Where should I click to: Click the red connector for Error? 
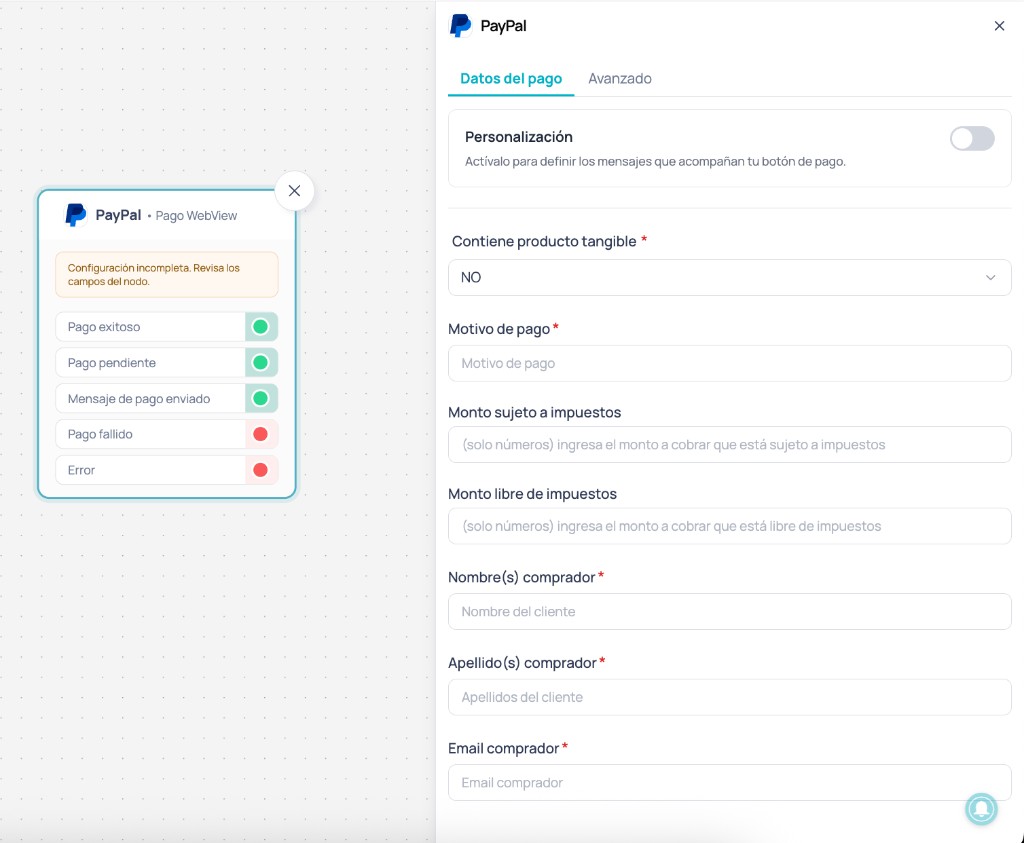261,470
